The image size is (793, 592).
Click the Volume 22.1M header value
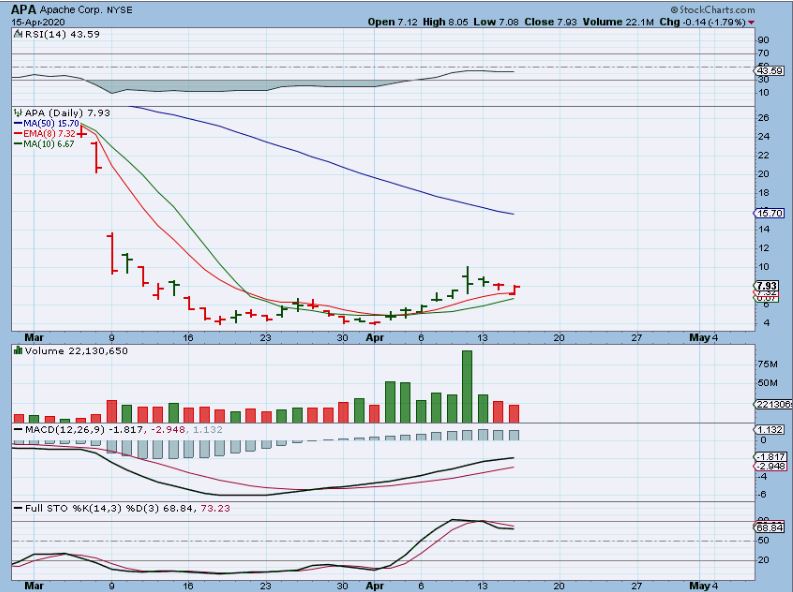[618, 22]
